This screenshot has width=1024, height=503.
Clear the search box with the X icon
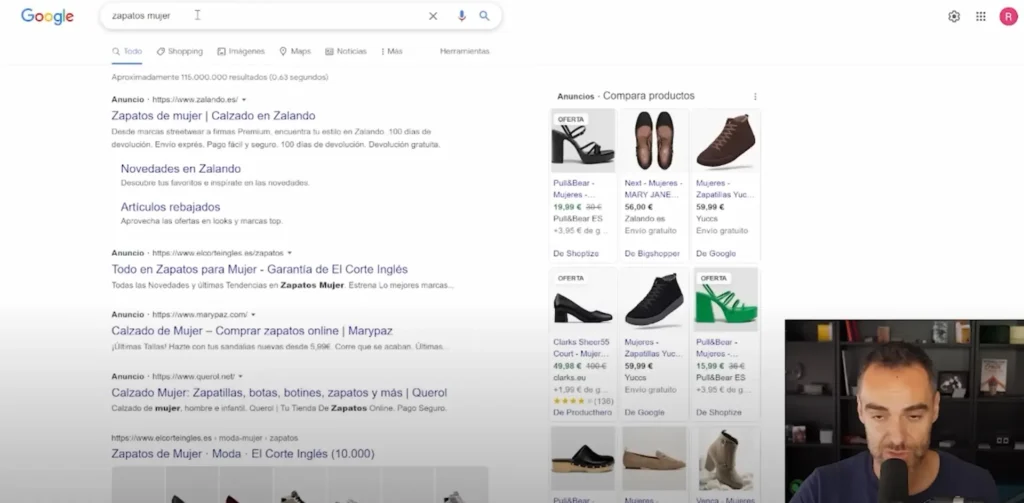click(433, 16)
